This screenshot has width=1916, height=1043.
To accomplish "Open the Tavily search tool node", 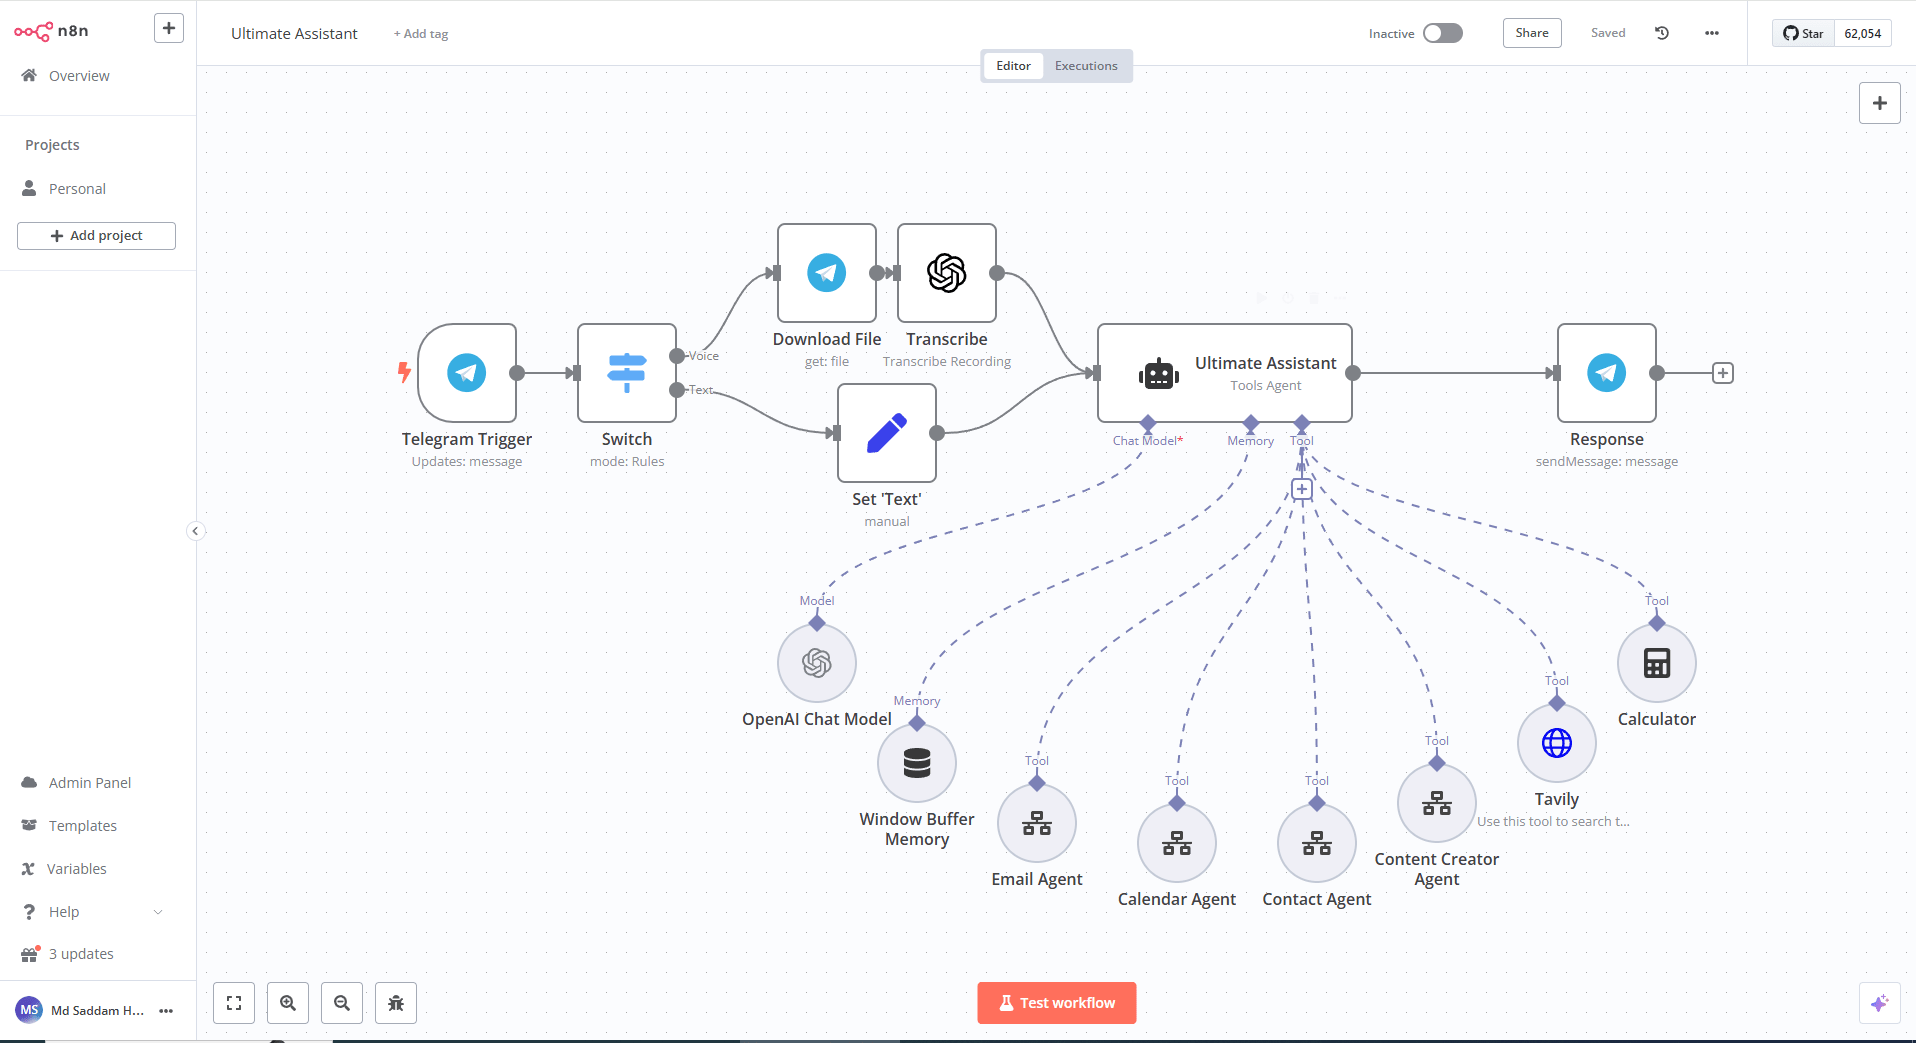I will click(1557, 743).
